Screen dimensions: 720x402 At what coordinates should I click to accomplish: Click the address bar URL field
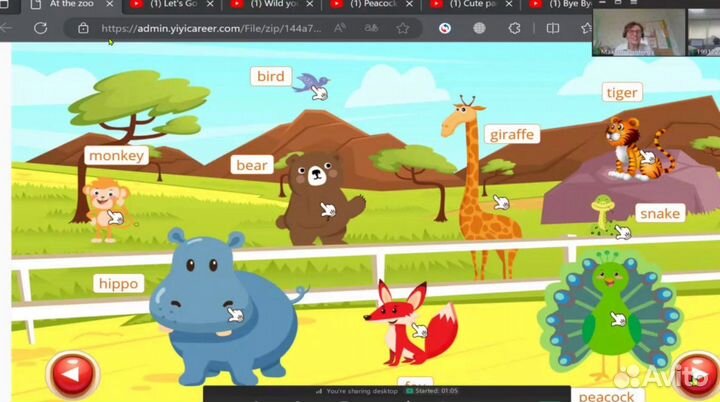pos(210,28)
